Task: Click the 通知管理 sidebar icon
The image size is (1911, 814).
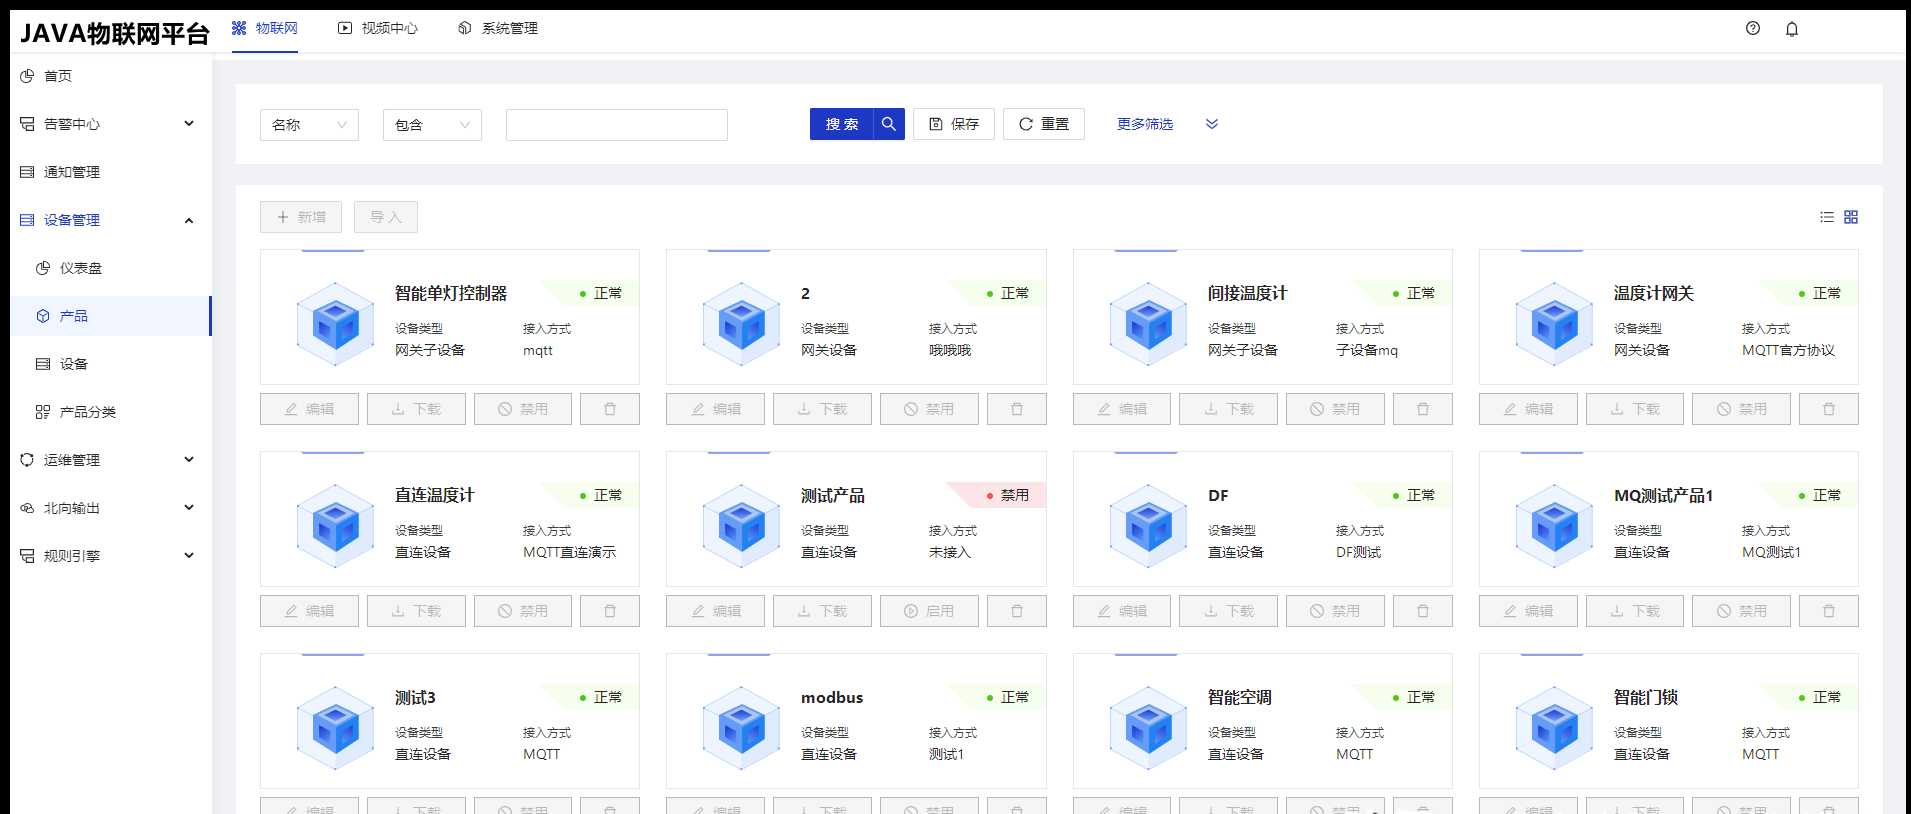Action: [x=27, y=172]
